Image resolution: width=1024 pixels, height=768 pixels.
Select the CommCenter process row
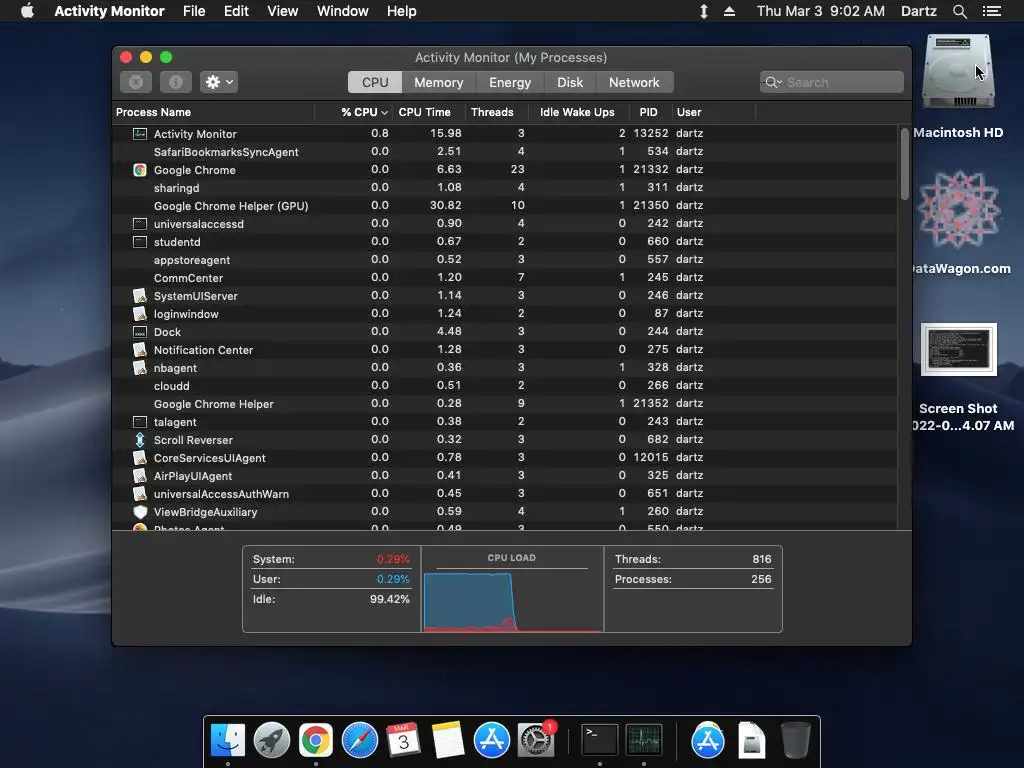click(x=505, y=278)
